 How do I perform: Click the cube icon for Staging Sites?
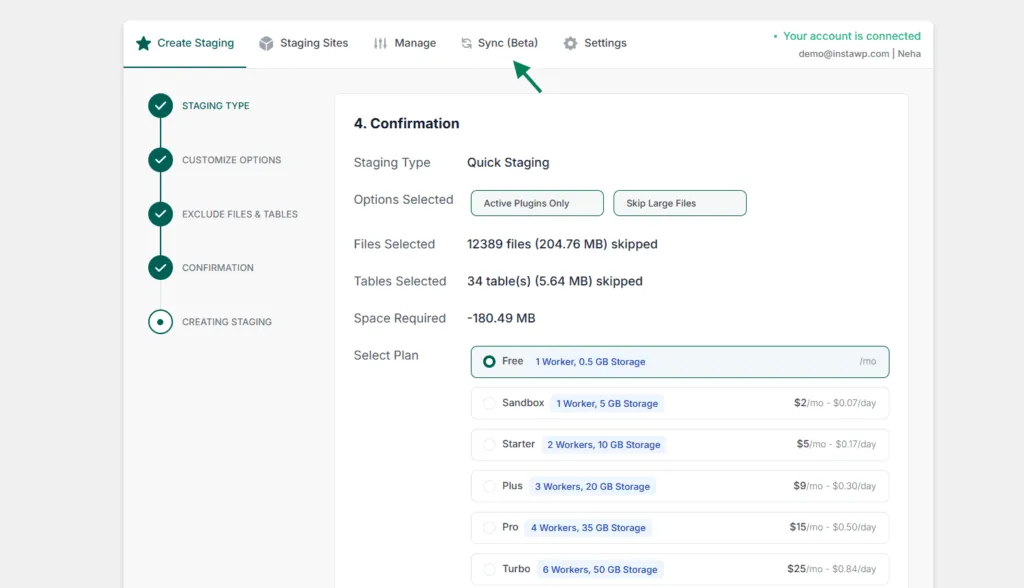266,43
